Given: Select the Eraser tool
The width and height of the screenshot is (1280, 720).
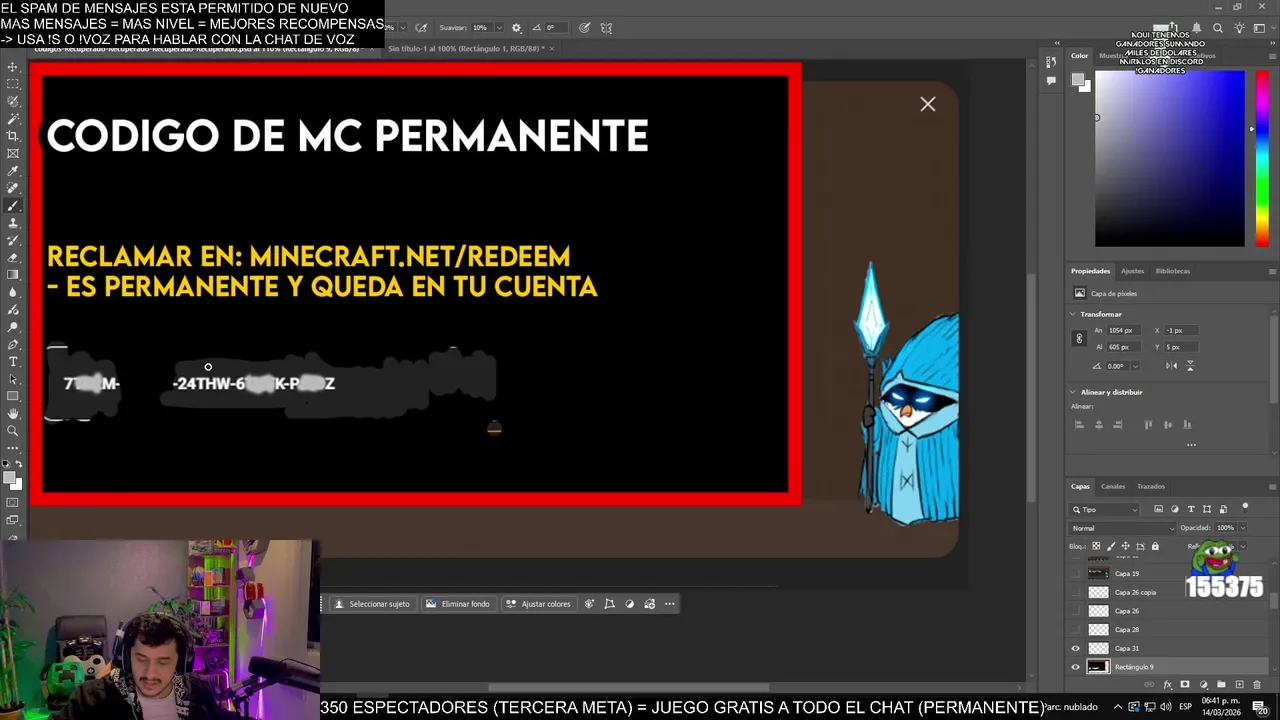Looking at the screenshot, I should point(13,257).
